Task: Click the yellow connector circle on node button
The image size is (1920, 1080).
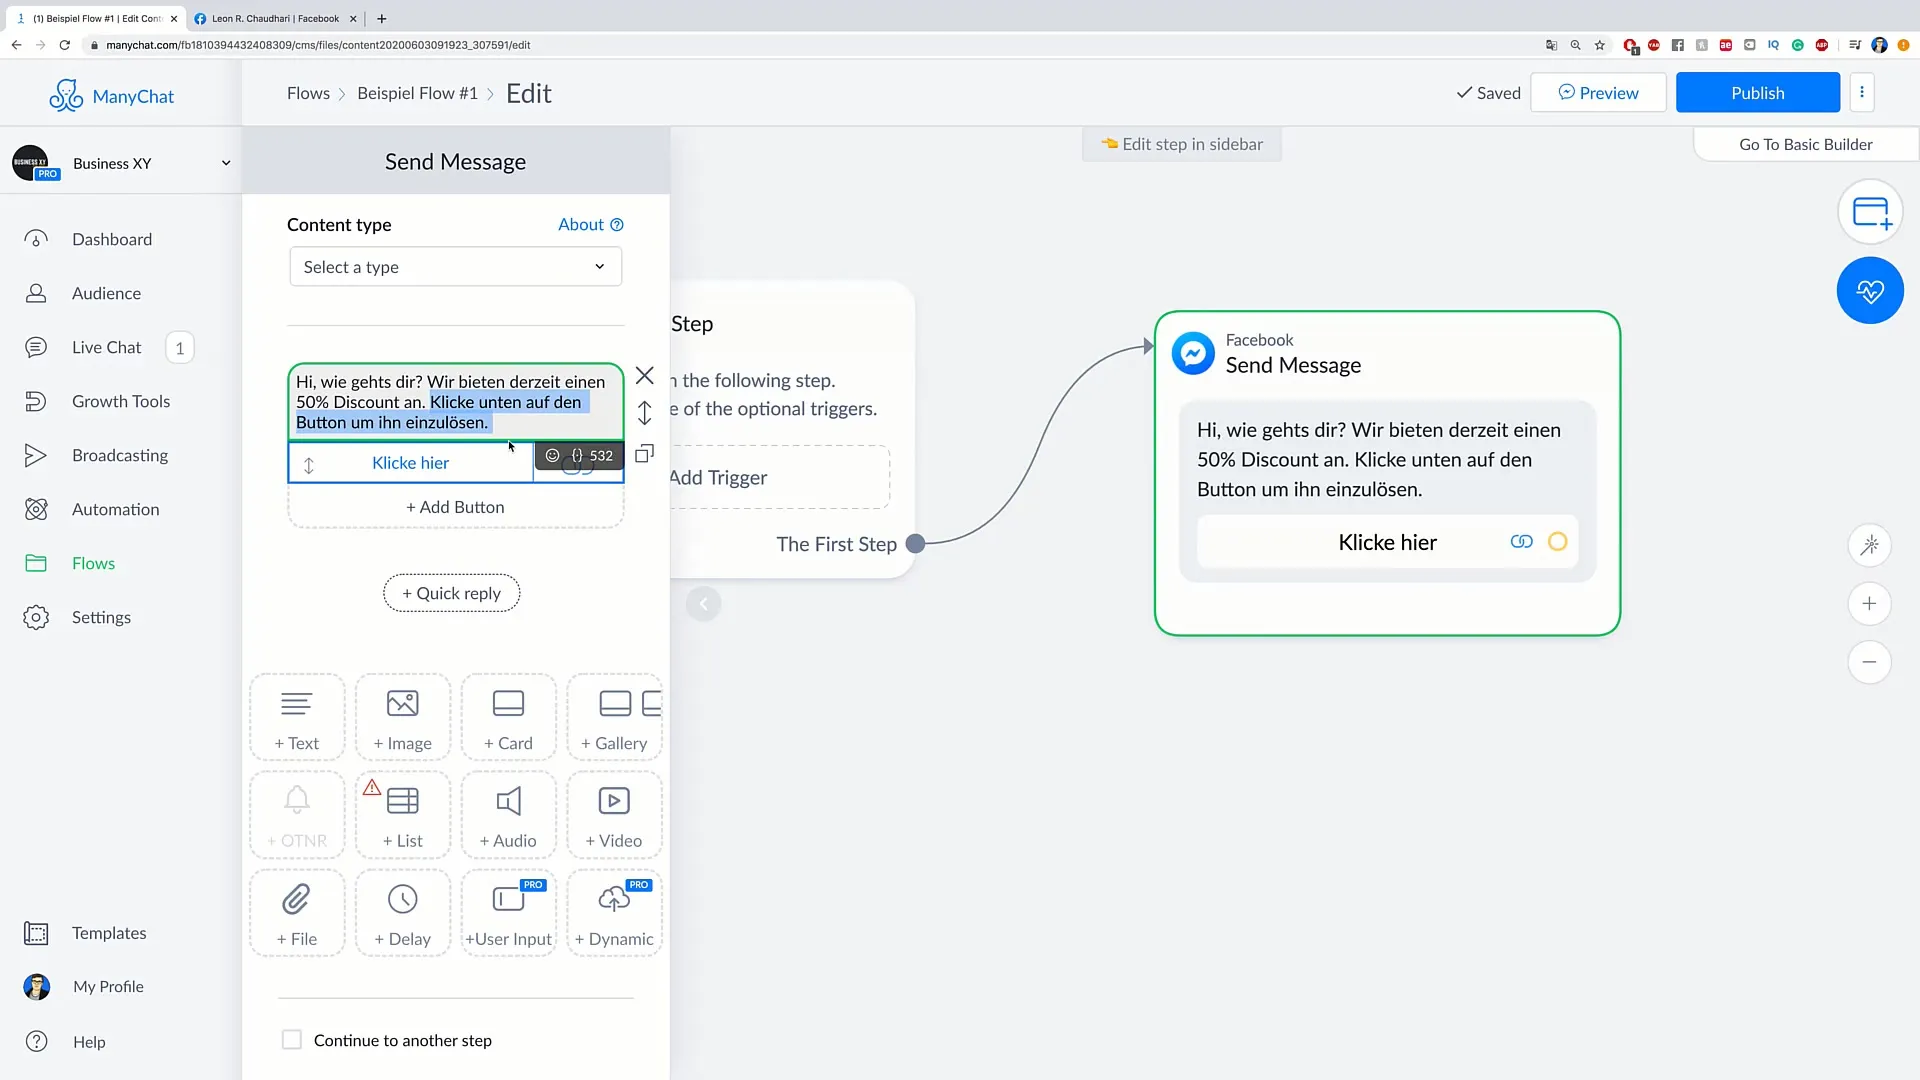Action: click(x=1557, y=542)
